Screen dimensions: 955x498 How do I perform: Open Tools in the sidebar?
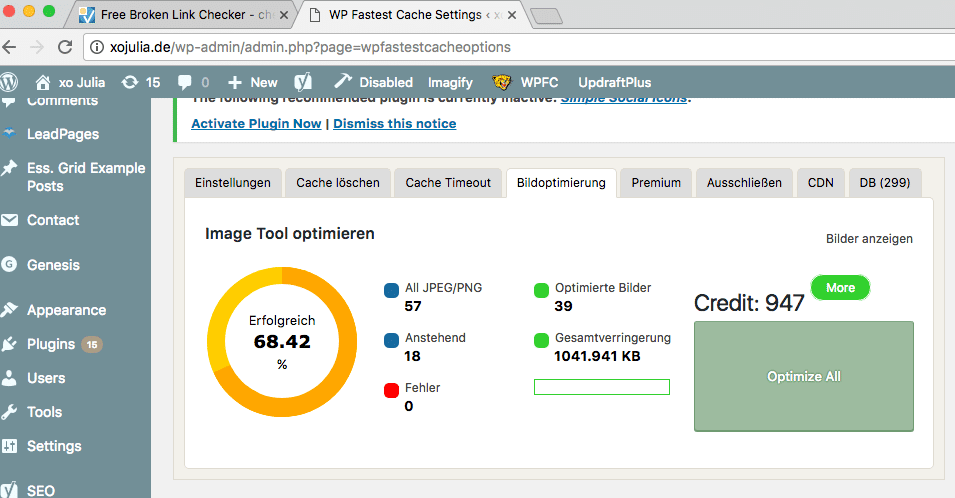pyautogui.click(x=44, y=412)
